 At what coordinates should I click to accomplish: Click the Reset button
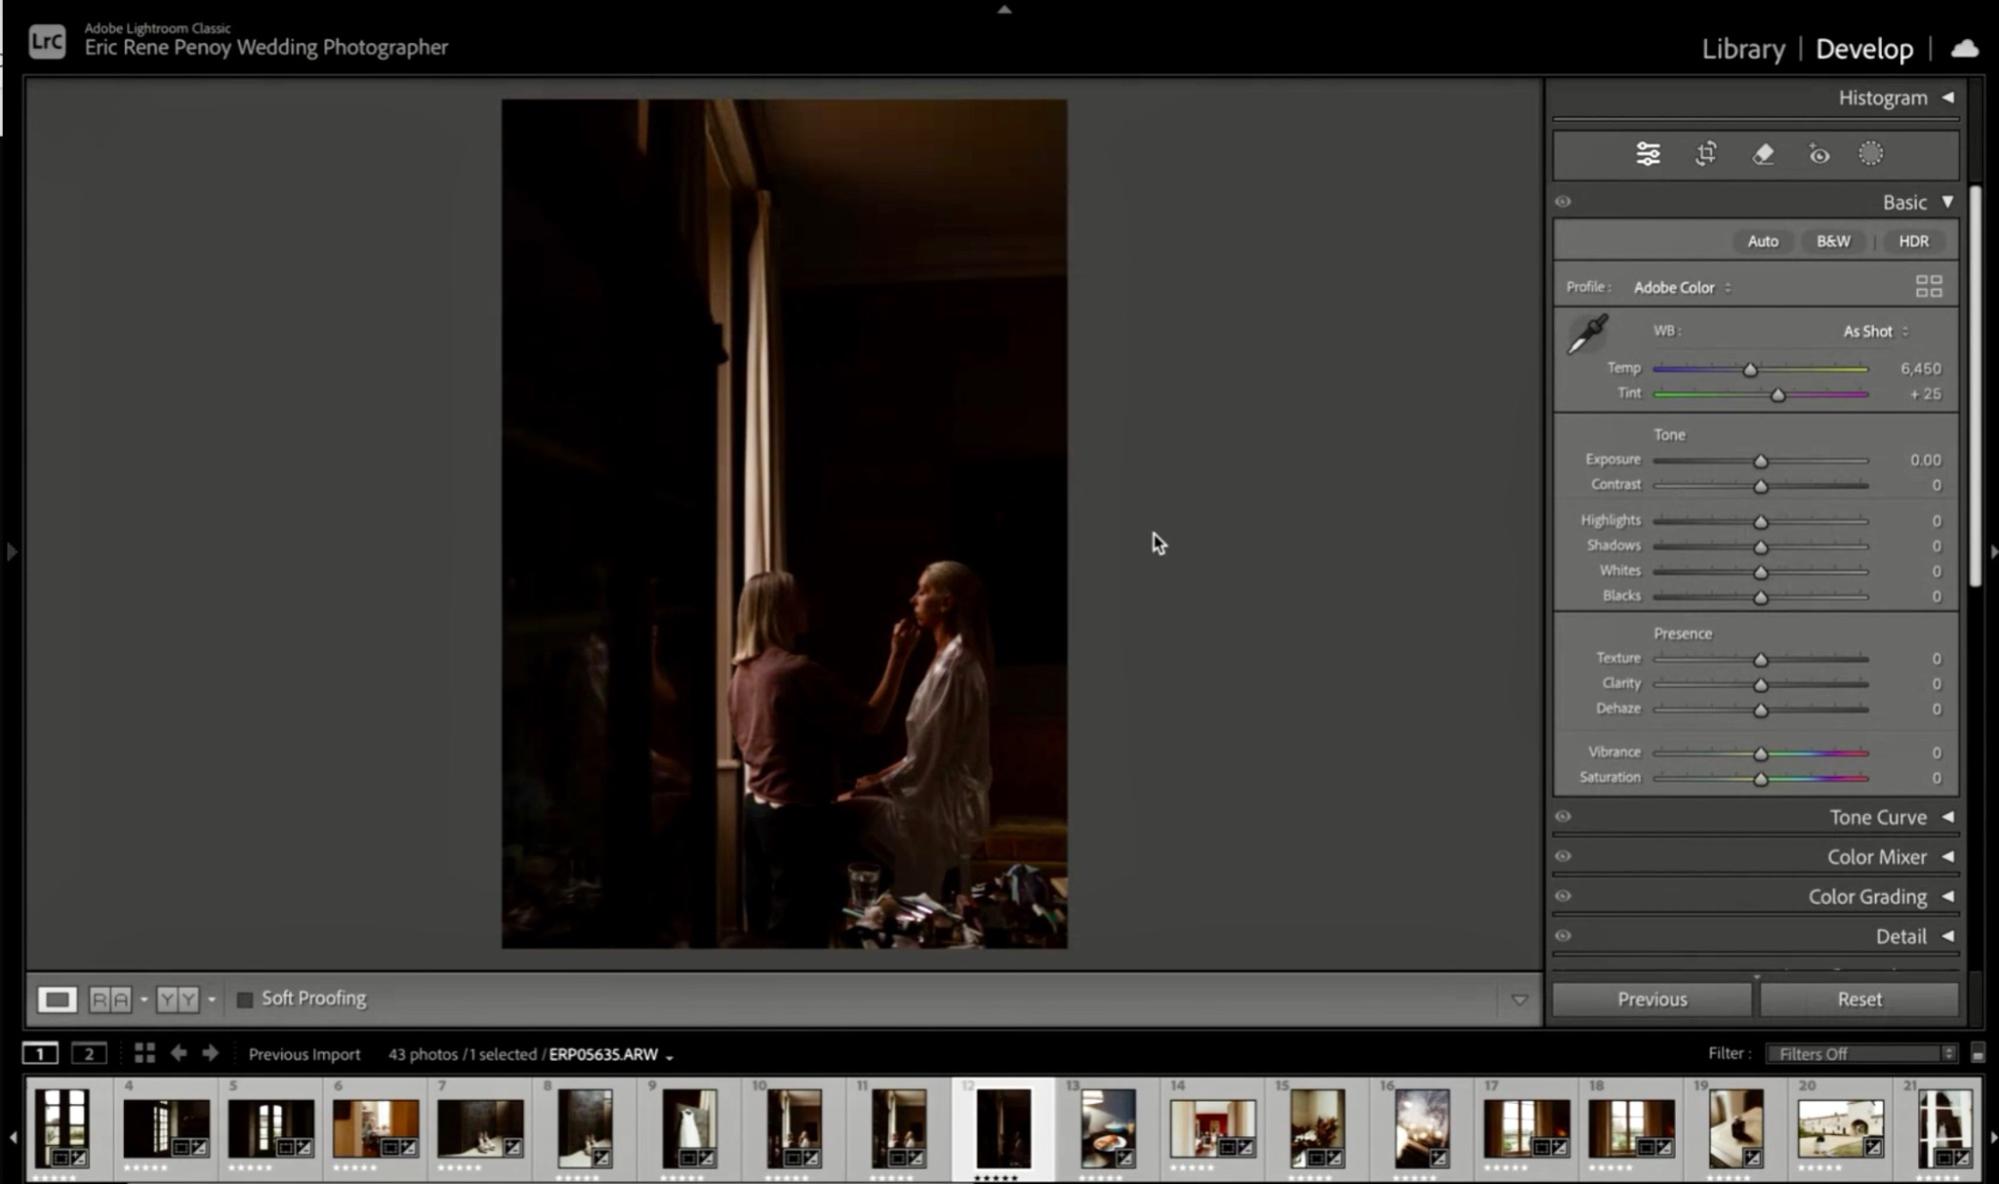1858,999
